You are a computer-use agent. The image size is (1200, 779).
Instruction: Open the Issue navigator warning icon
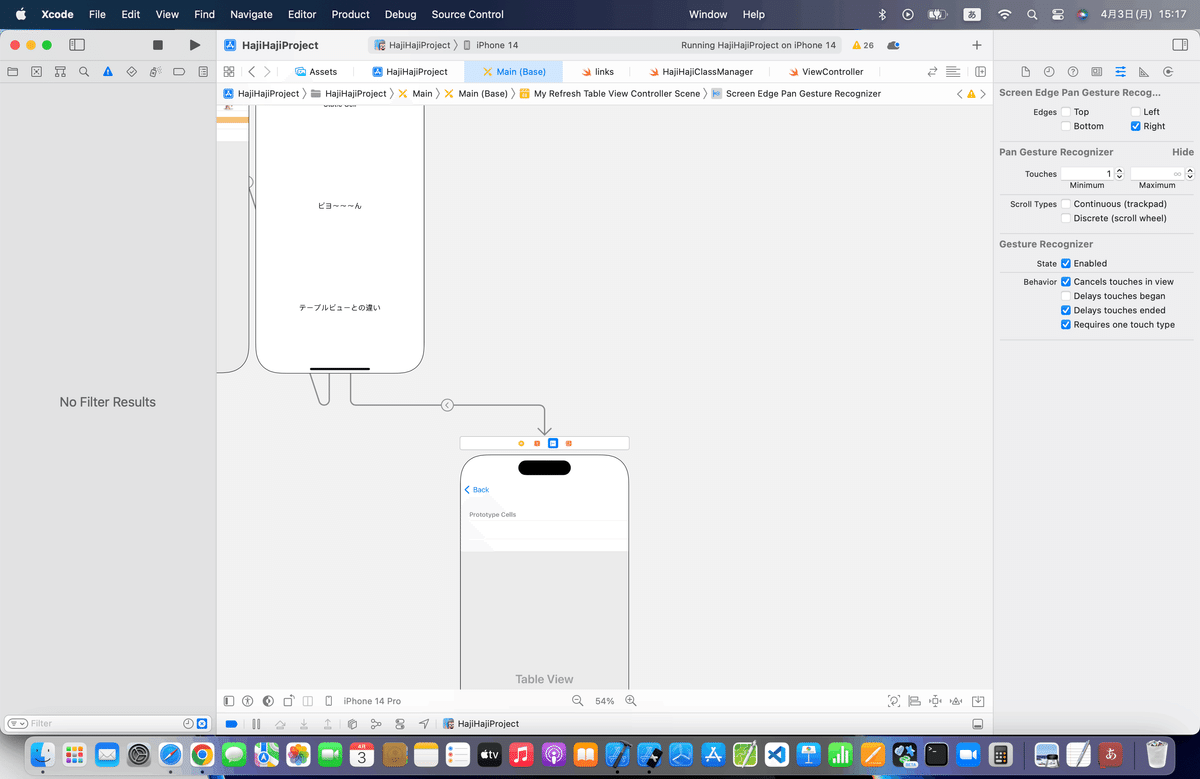(108, 72)
